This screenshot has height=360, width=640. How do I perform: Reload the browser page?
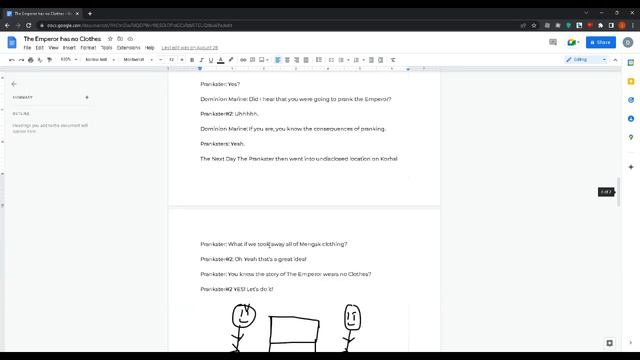29,25
